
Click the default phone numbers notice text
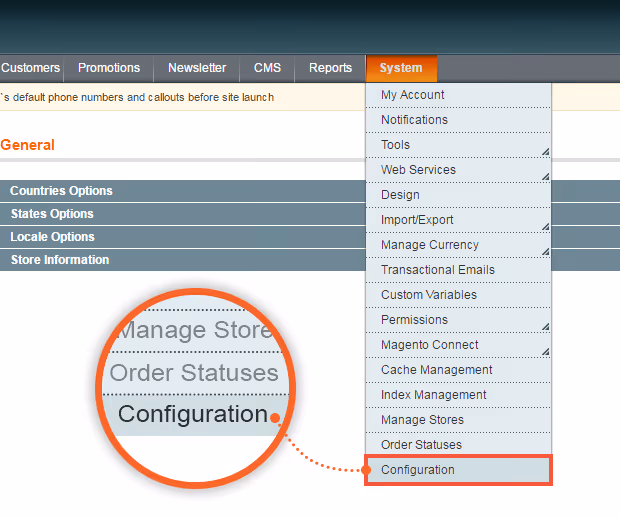(x=137, y=97)
